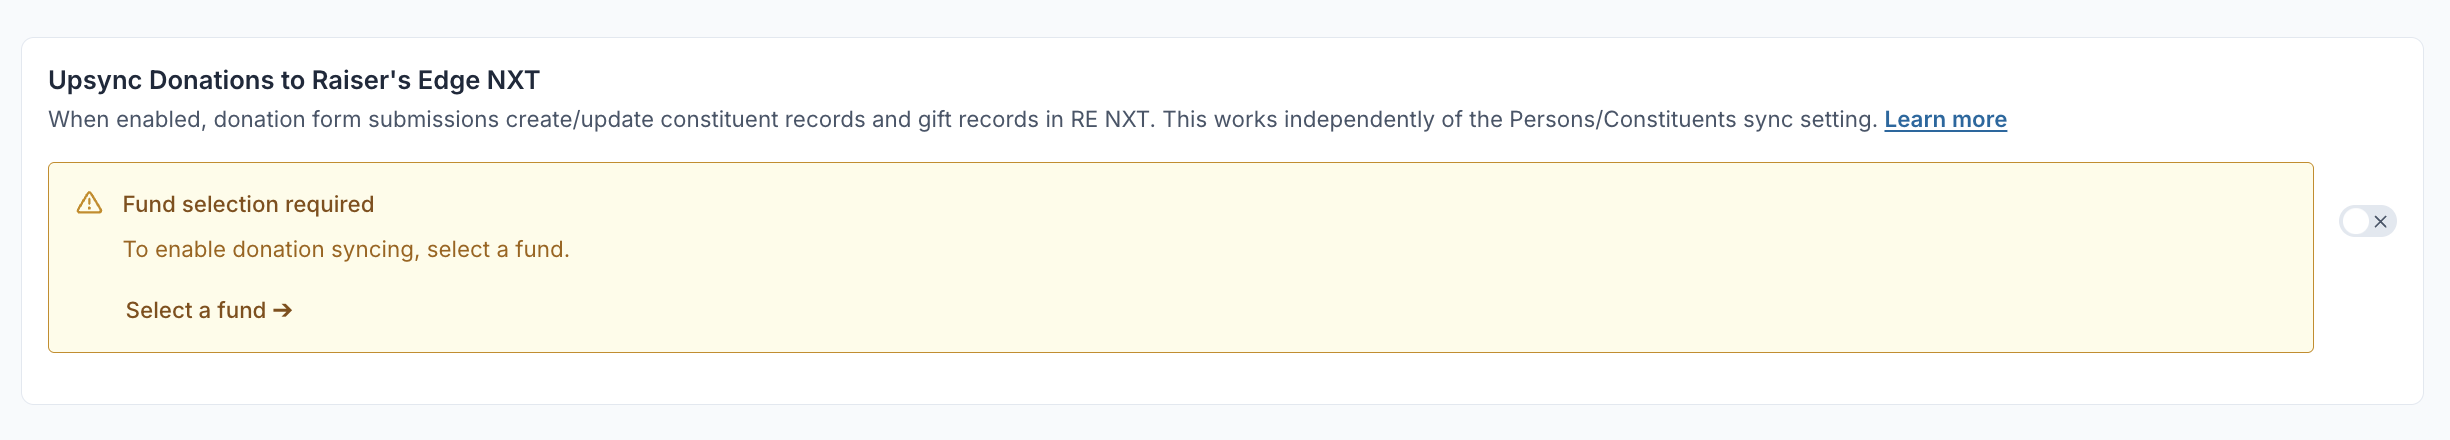Click the arrow icon after Select a fund
Image resolution: width=2450 pixels, height=440 pixels.
pos(283,310)
